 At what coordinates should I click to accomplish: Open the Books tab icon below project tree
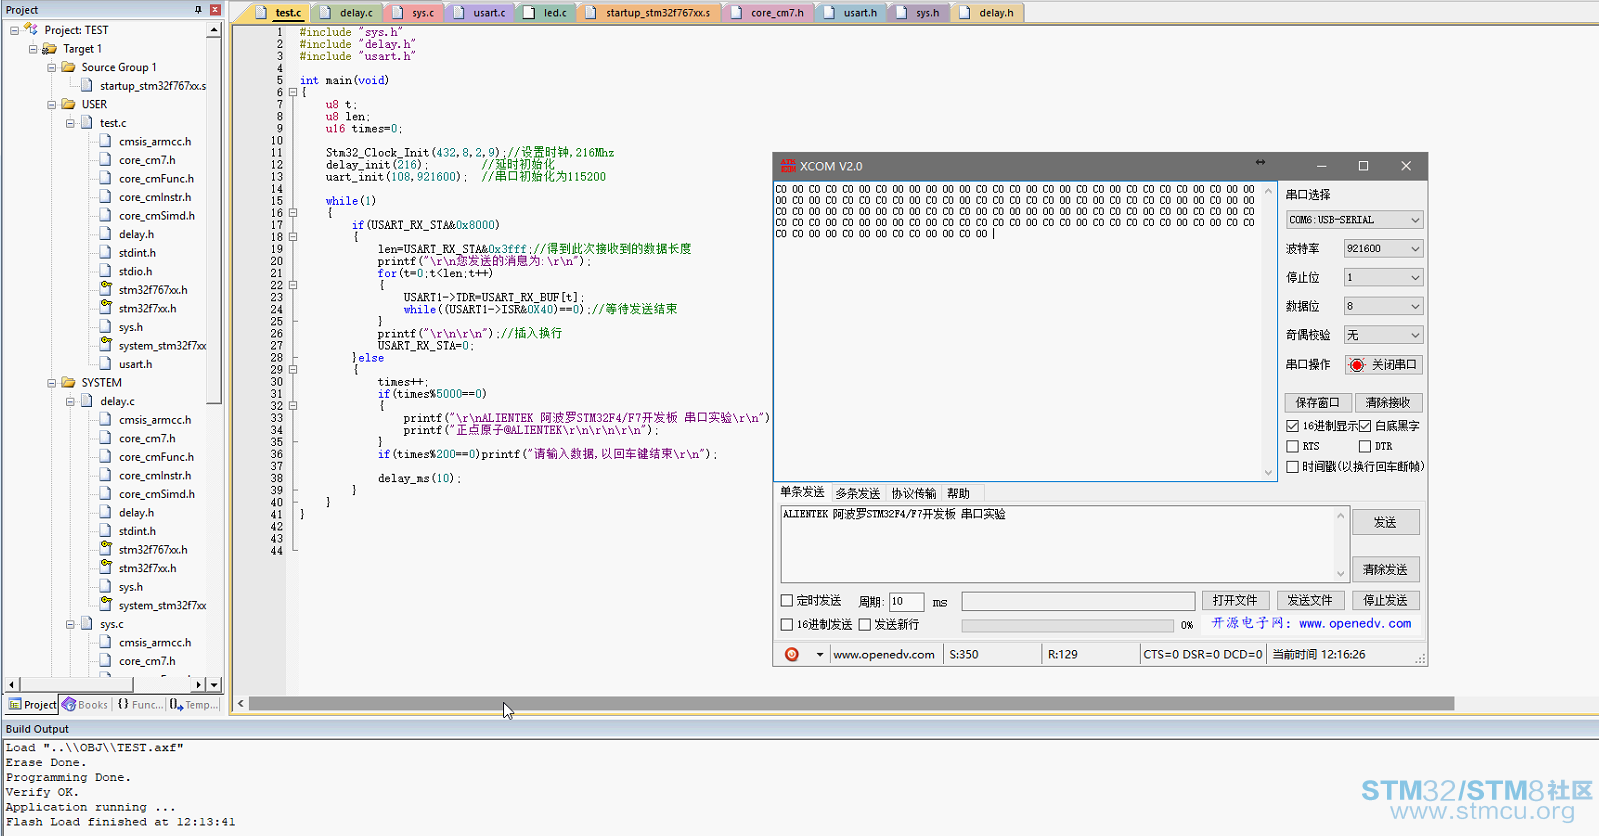click(x=69, y=704)
